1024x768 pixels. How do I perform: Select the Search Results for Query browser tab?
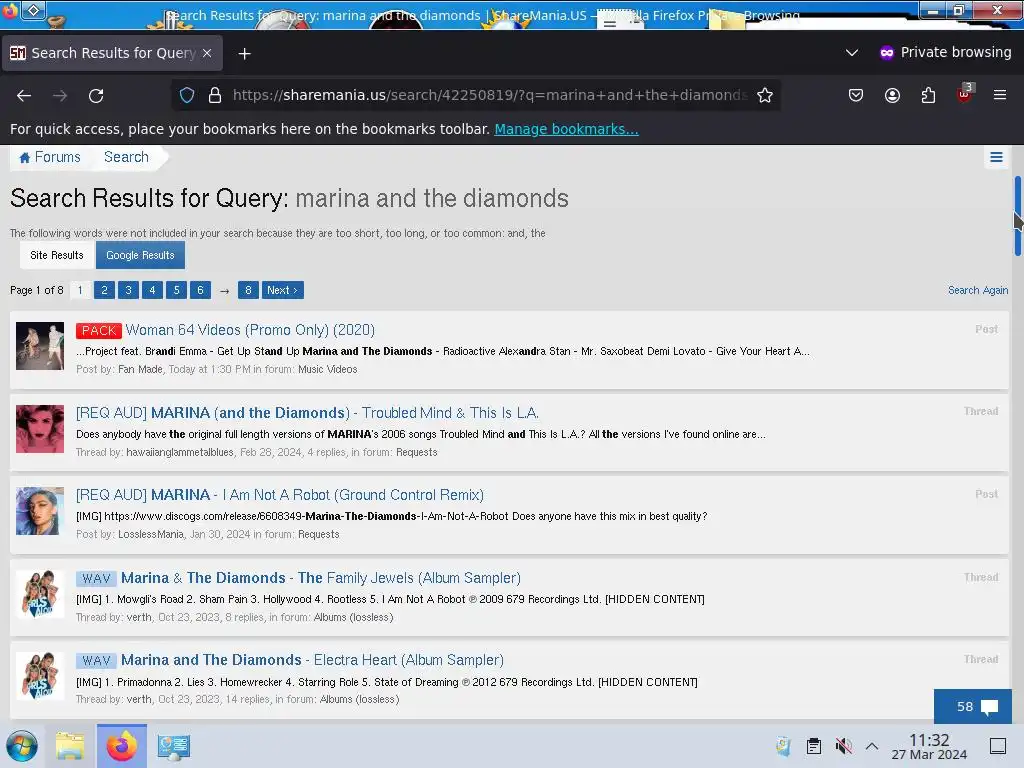112,53
